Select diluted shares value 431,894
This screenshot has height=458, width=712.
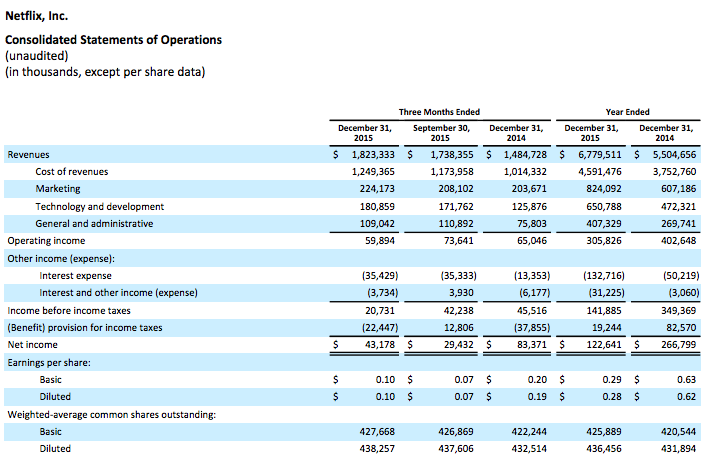tap(678, 449)
